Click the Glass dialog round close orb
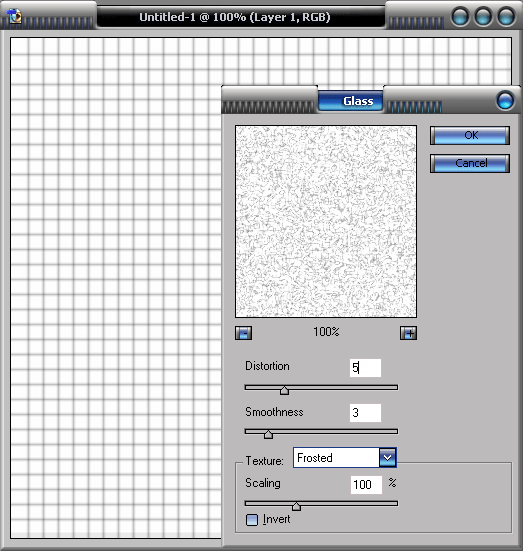Image resolution: width=523 pixels, height=551 pixels. click(505, 100)
